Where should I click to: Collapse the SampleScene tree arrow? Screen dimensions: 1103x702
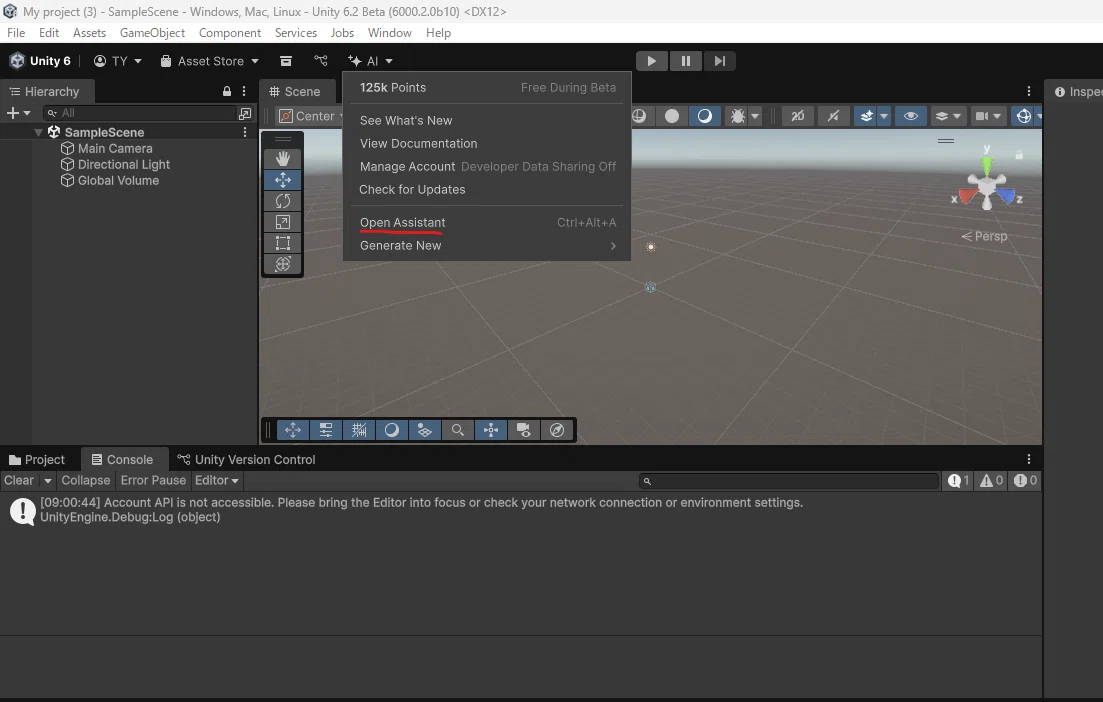[x=38, y=132]
